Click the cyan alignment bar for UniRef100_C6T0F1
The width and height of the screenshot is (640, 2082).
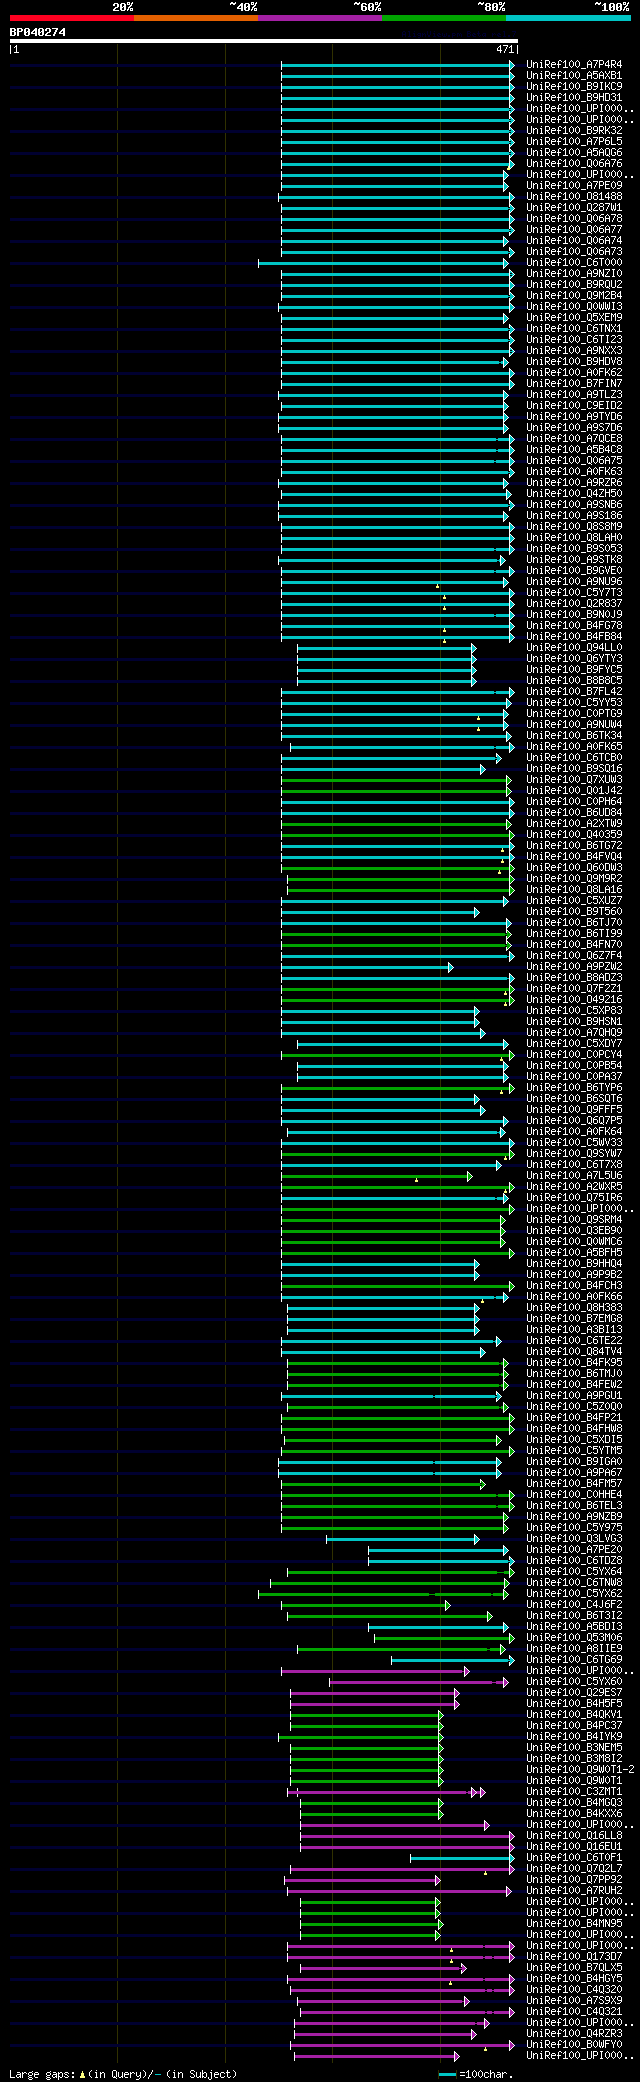pos(462,1858)
